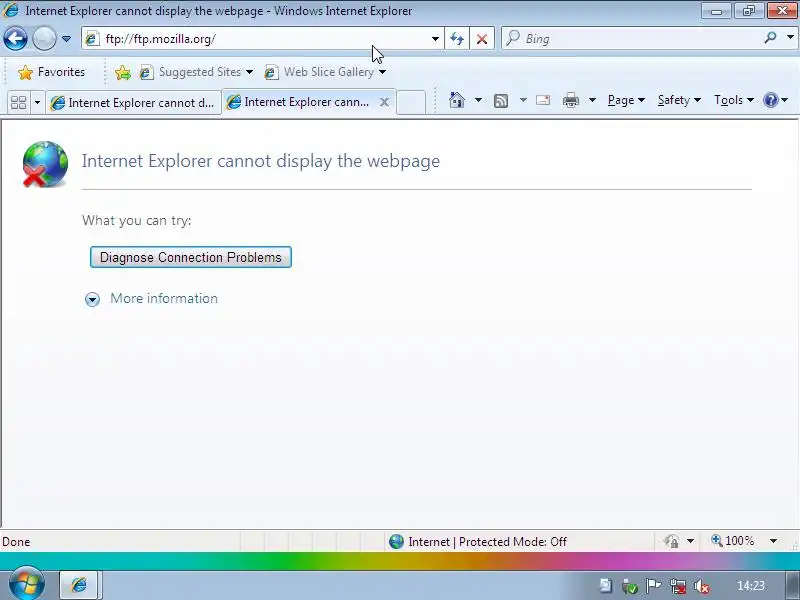Expand the Print options dropdown arrow
The width and height of the screenshot is (800, 600).
pyautogui.click(x=592, y=100)
